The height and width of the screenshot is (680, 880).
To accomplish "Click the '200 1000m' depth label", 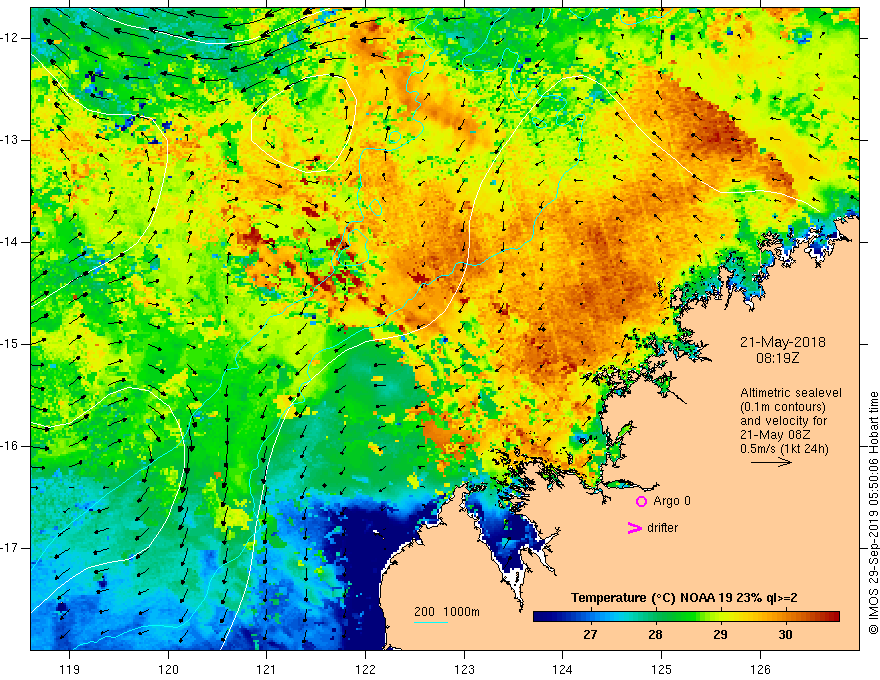I will (447, 612).
